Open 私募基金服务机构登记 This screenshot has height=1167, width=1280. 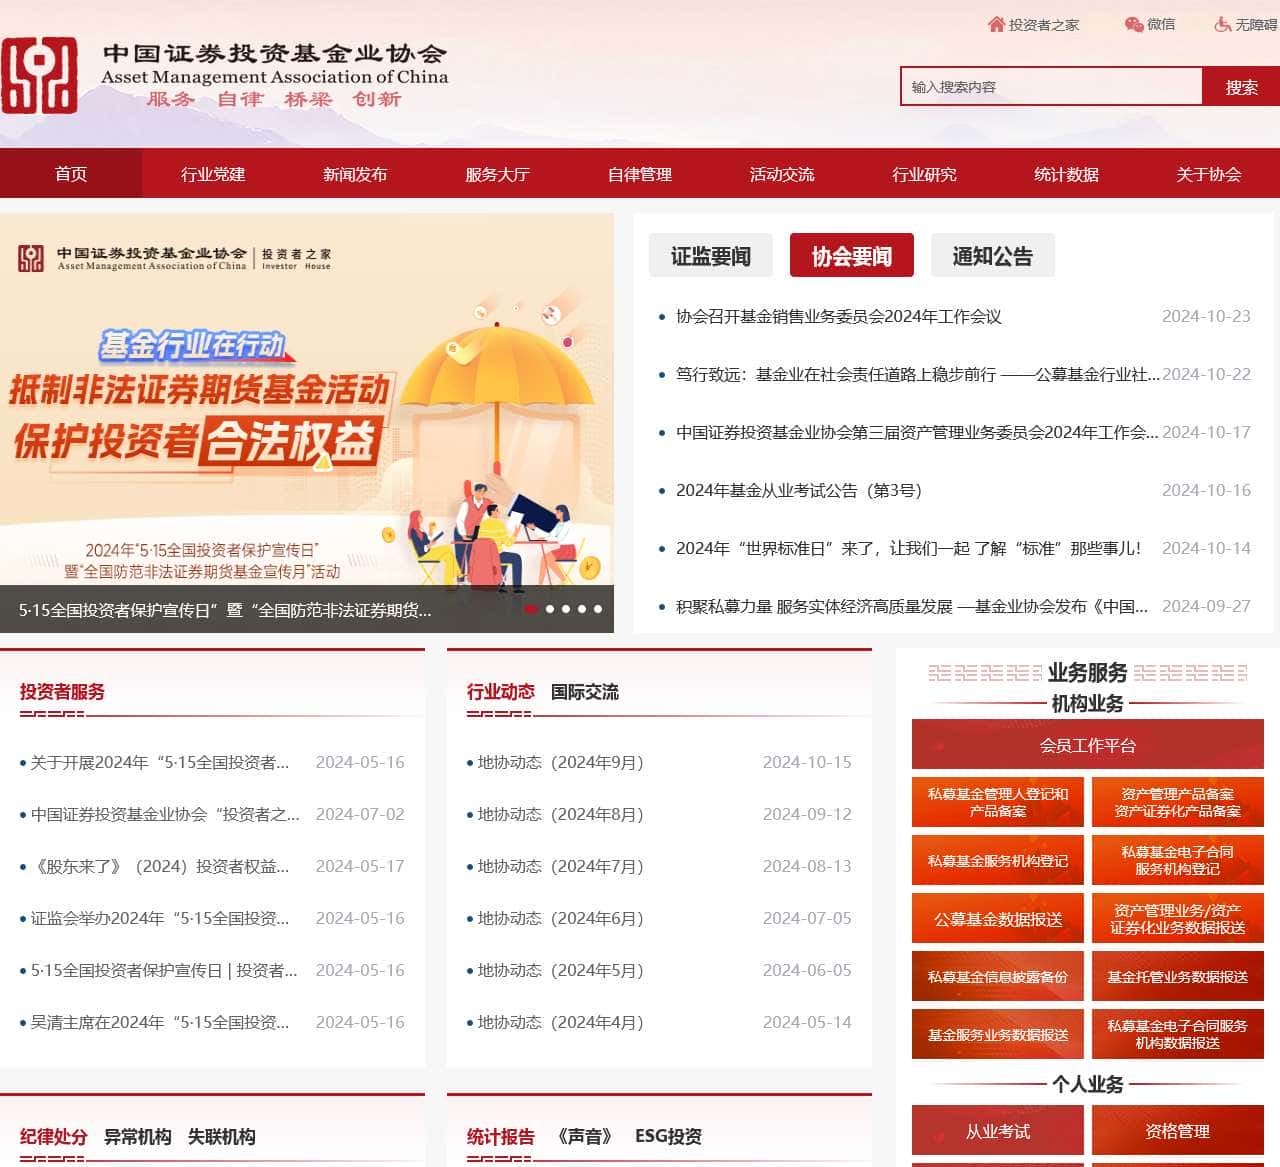click(998, 860)
